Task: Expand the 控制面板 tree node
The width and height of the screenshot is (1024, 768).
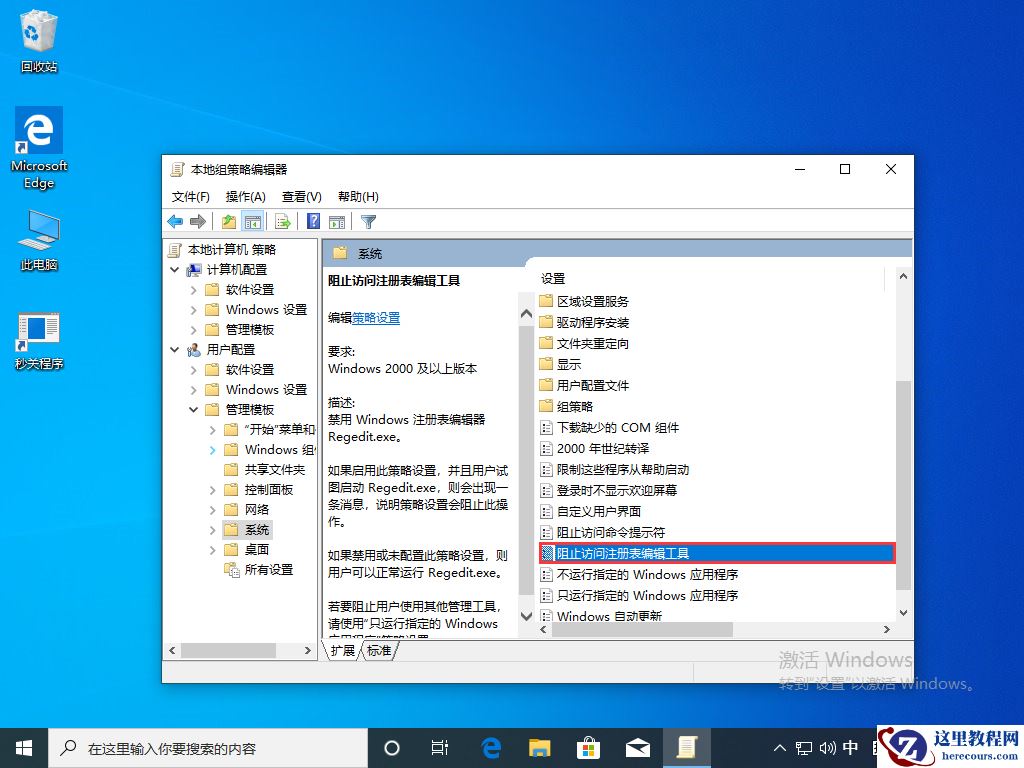Action: 211,489
